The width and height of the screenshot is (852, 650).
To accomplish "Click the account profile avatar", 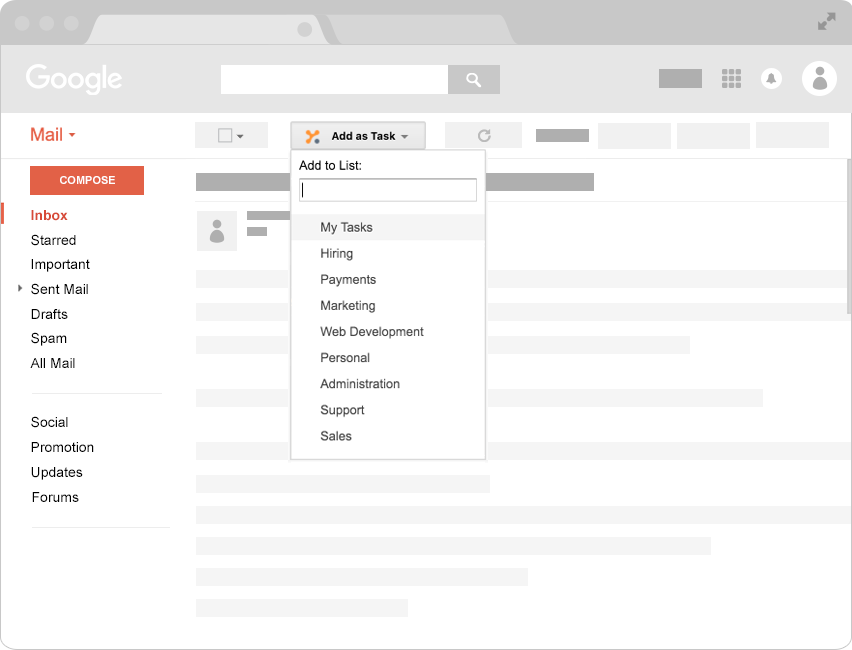I will [819, 79].
